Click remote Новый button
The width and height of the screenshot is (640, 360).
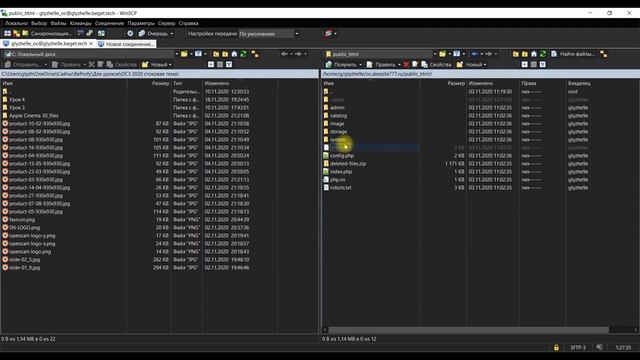469,64
